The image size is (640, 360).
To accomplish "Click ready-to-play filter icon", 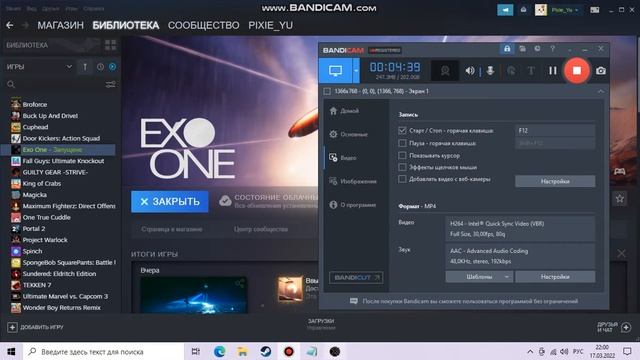I will tap(112, 67).
